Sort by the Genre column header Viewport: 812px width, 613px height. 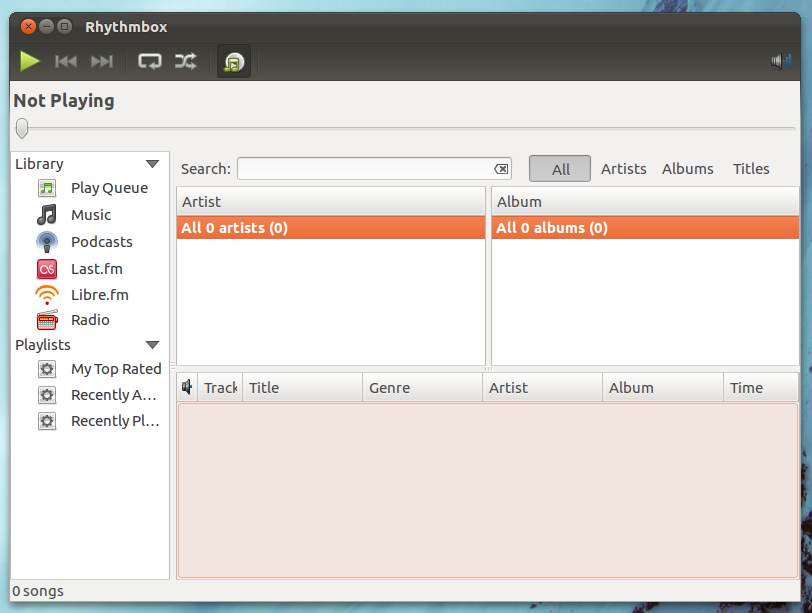[x=423, y=387]
